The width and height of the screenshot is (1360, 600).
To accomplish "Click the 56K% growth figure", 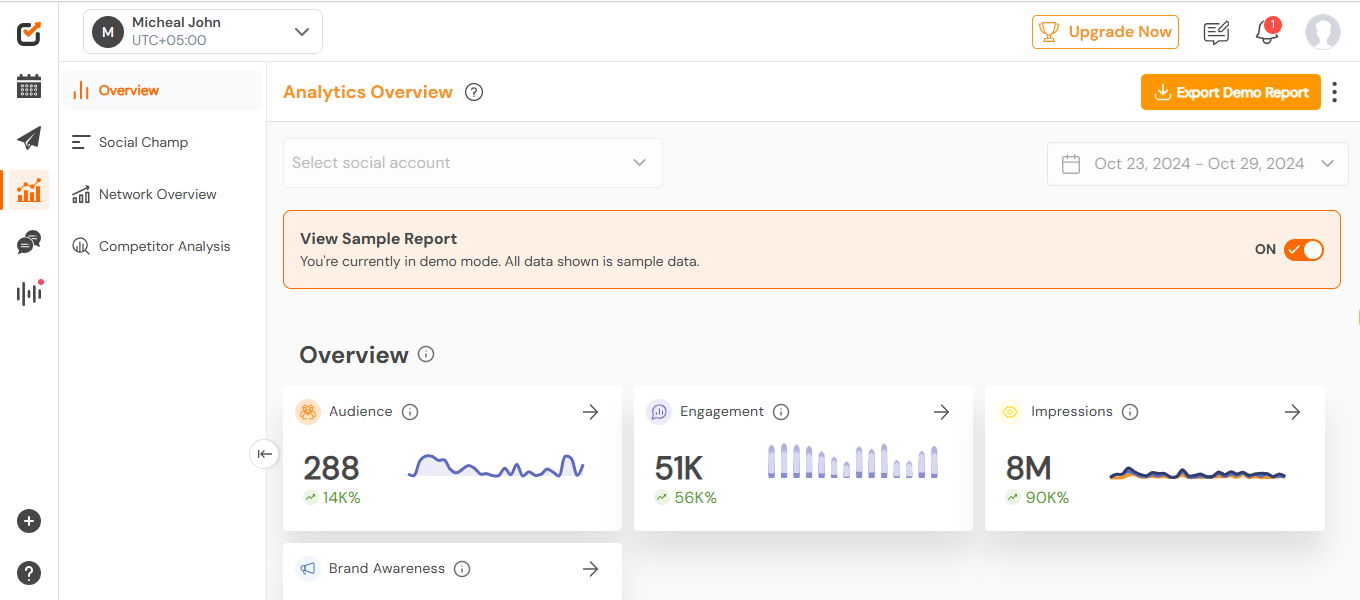I will tap(695, 497).
